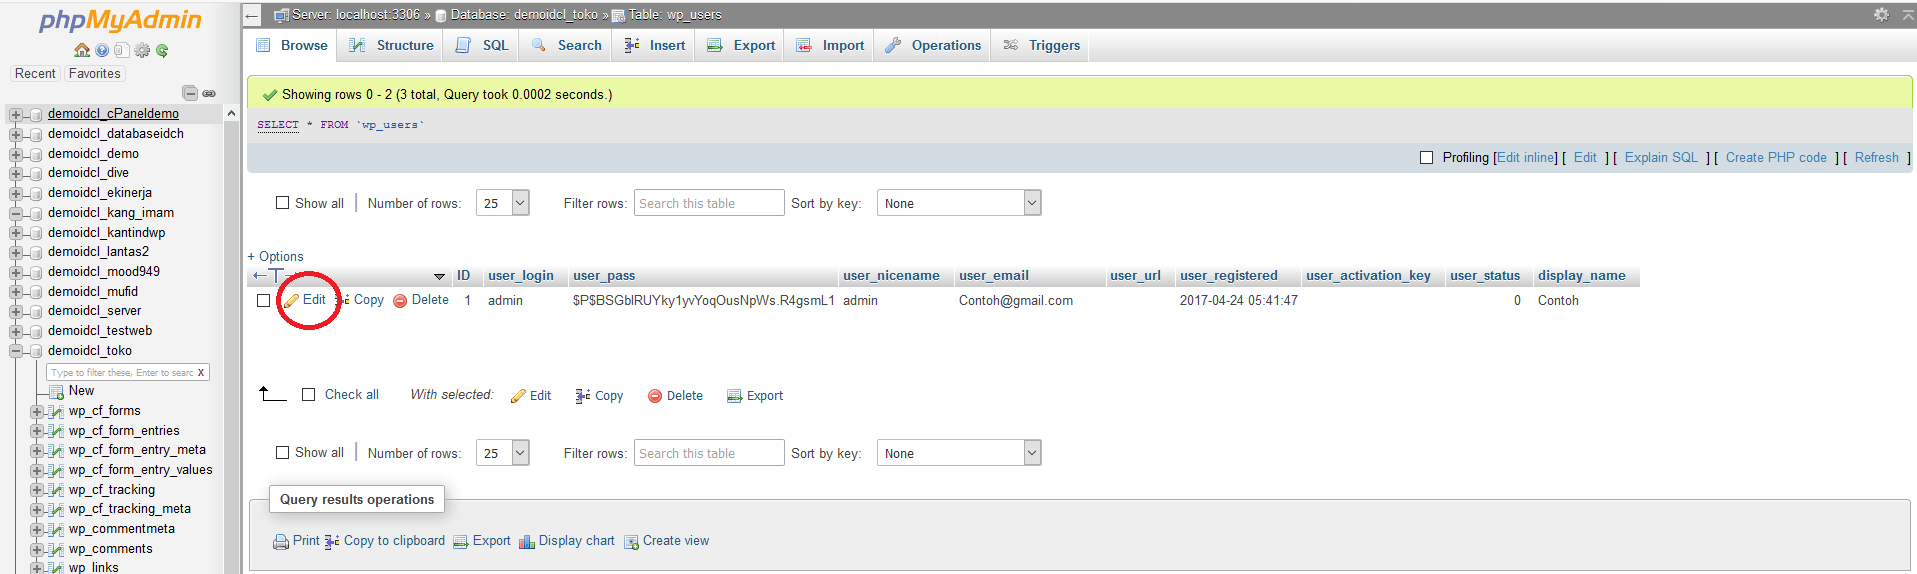Click red Delete icon in admin row
1917x574 pixels.
400,300
